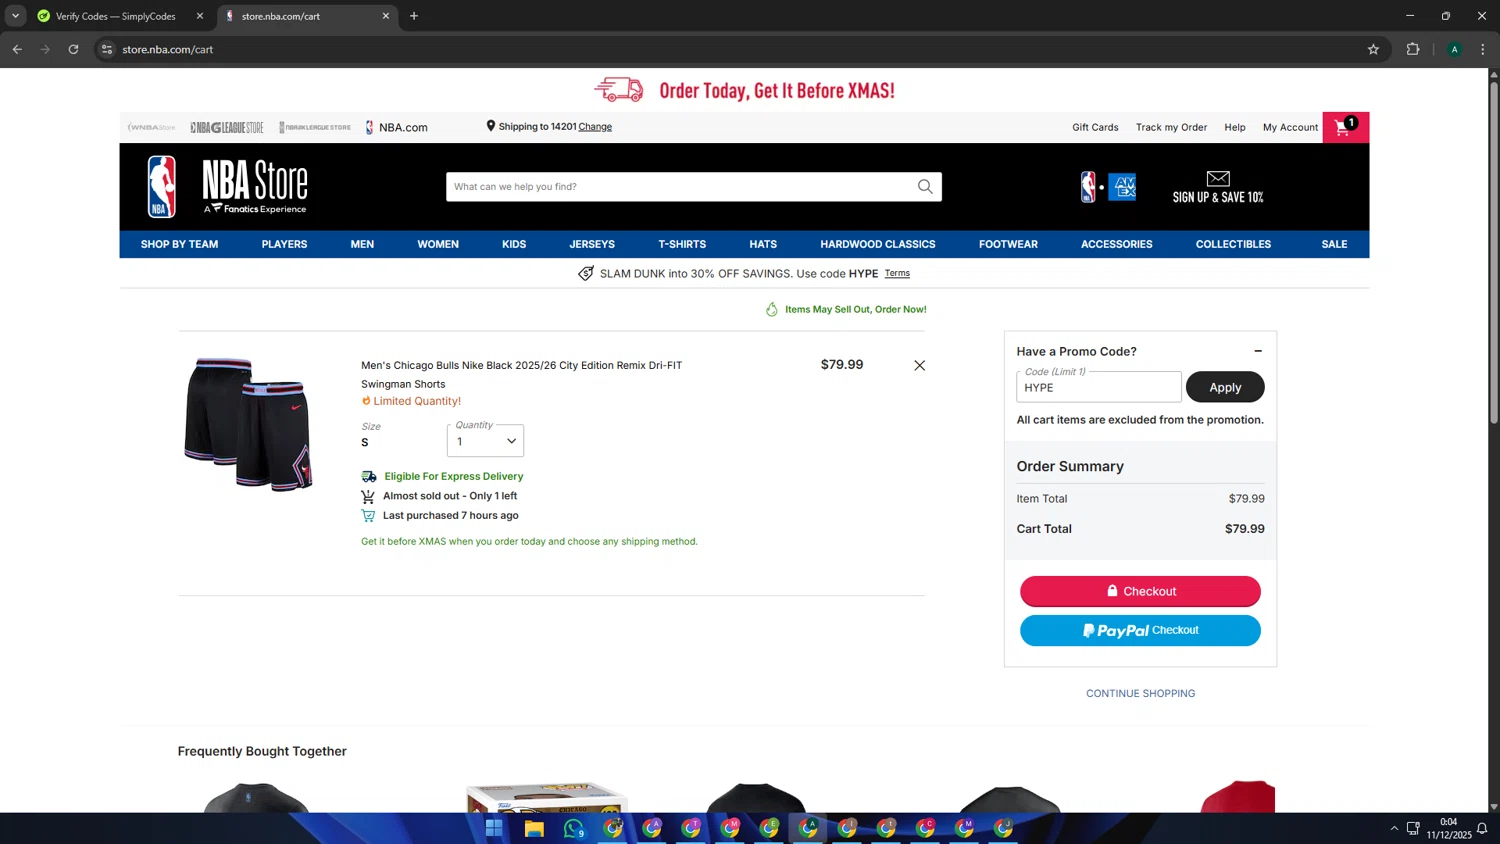This screenshot has width=1500, height=844.
Task: Click CONTINUE SHOPPING link
Action: [x=1140, y=693]
